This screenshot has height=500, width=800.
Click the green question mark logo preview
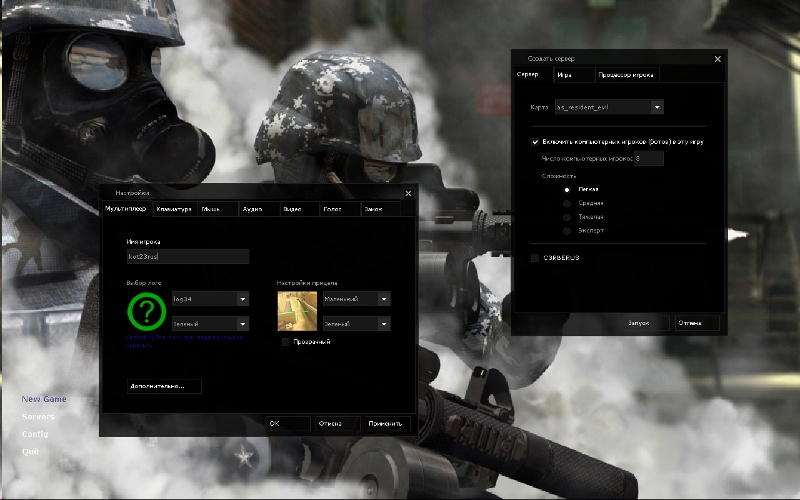coord(146,311)
